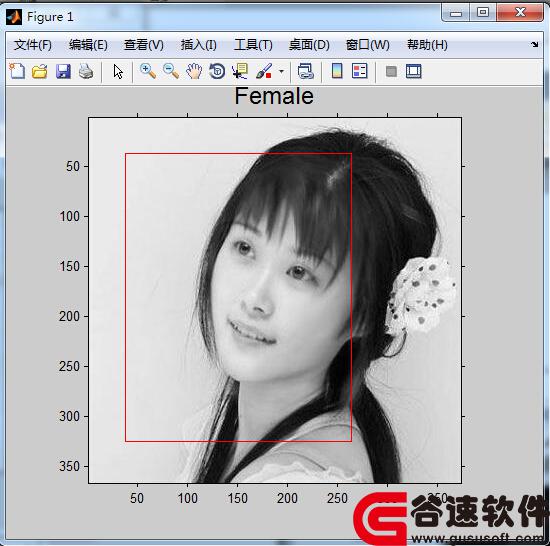Open the 插入(I) menu
Viewport: 550px width, 546px height.
(199, 45)
